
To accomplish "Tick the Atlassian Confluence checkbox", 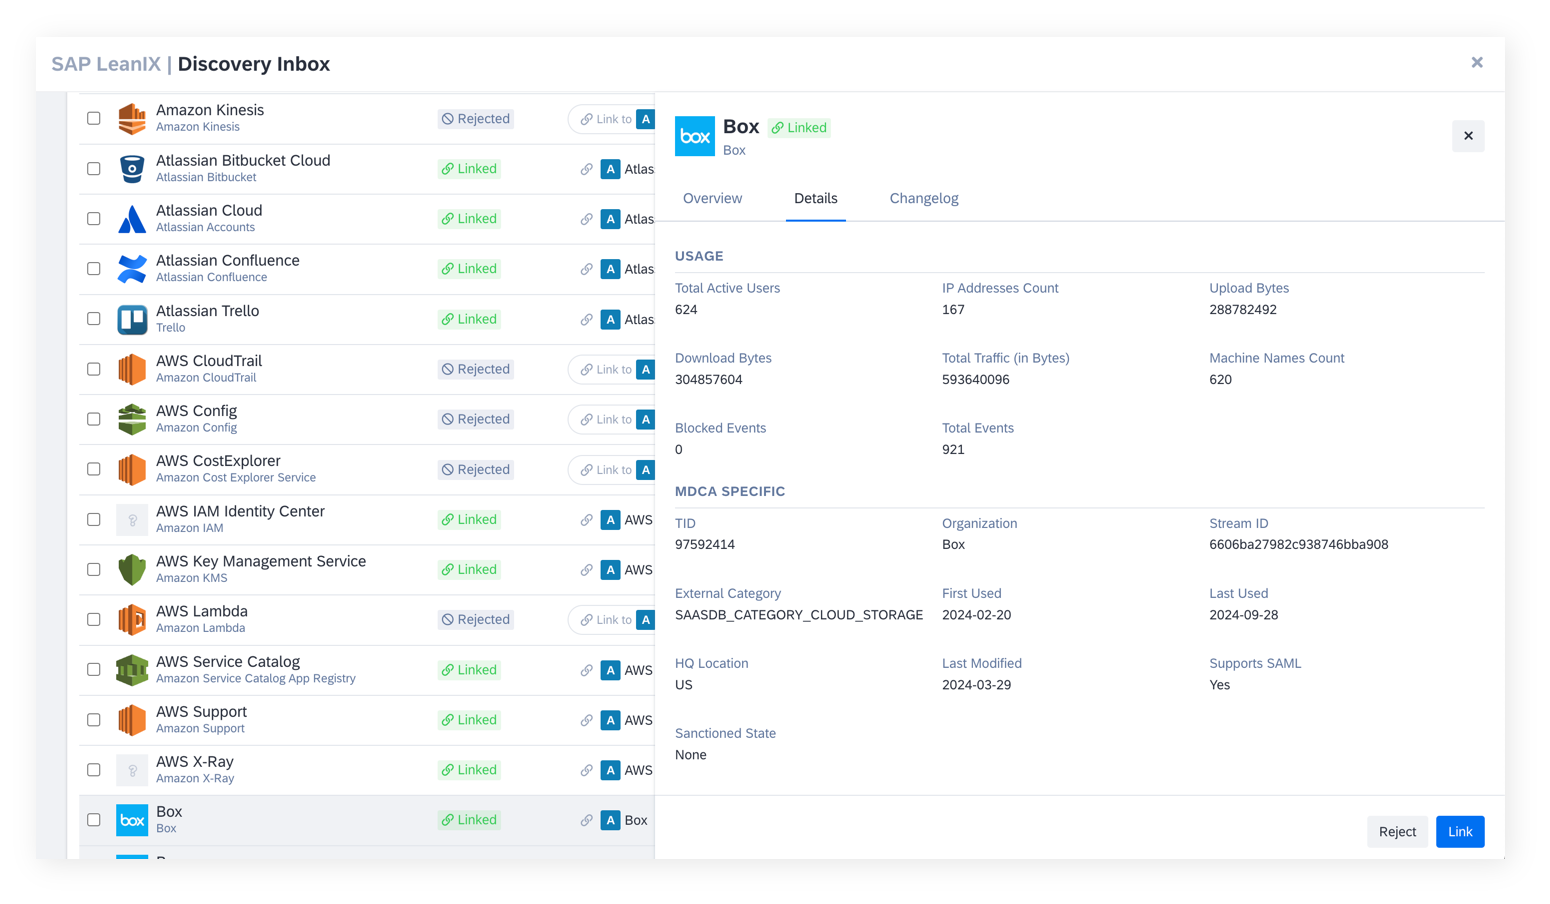I will click(x=94, y=268).
